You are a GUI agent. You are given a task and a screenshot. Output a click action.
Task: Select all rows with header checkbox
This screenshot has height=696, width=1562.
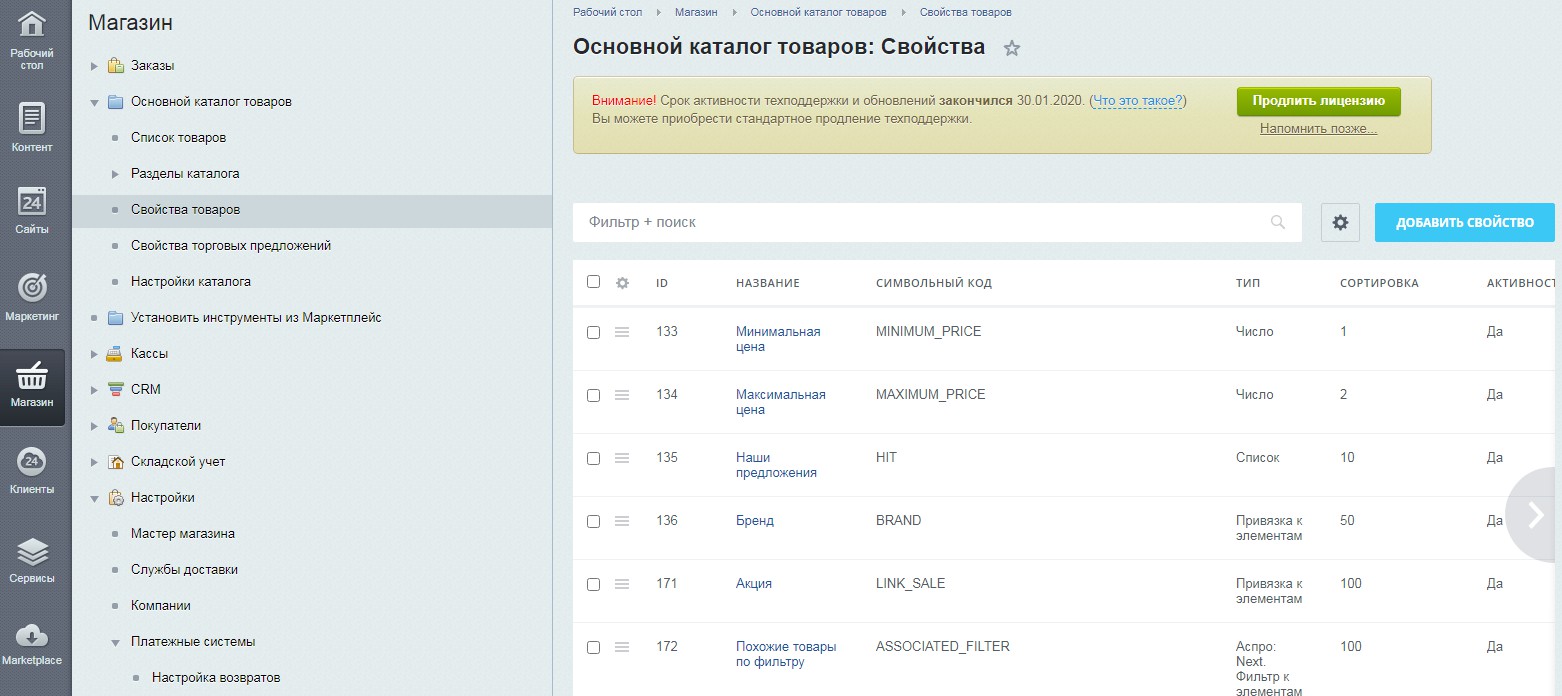click(x=593, y=282)
